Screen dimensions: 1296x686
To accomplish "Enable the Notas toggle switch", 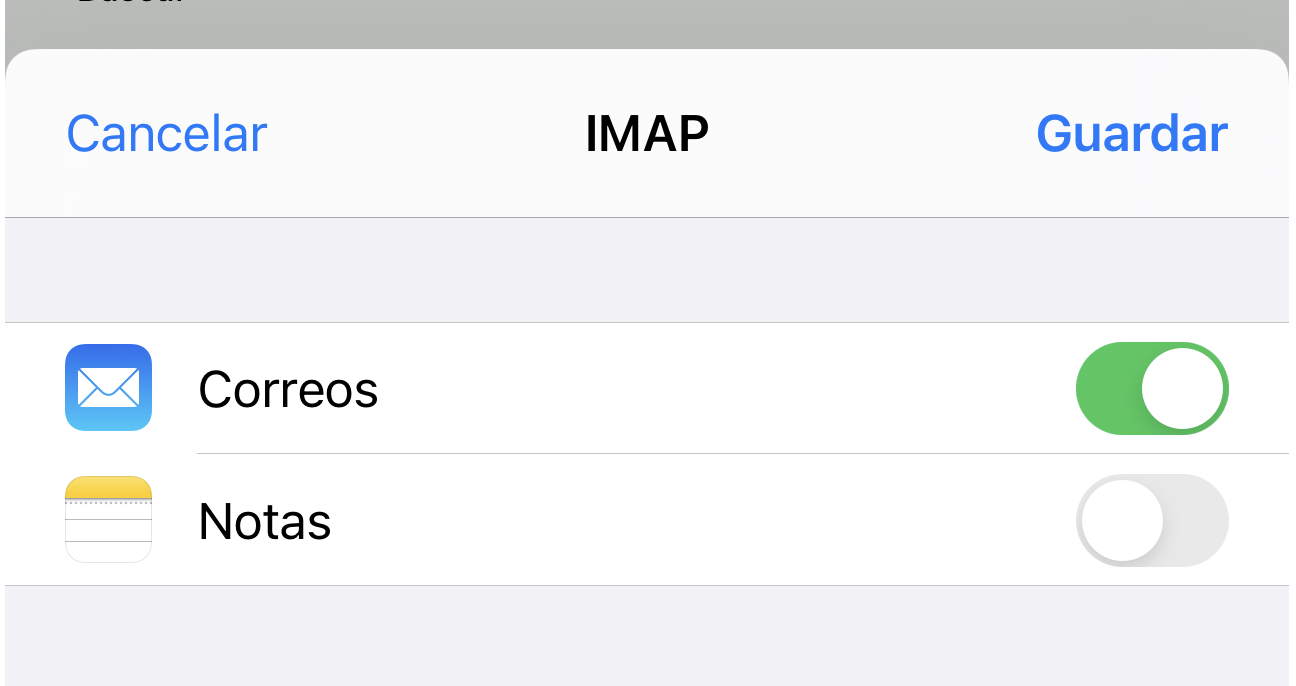I will tap(1151, 520).
